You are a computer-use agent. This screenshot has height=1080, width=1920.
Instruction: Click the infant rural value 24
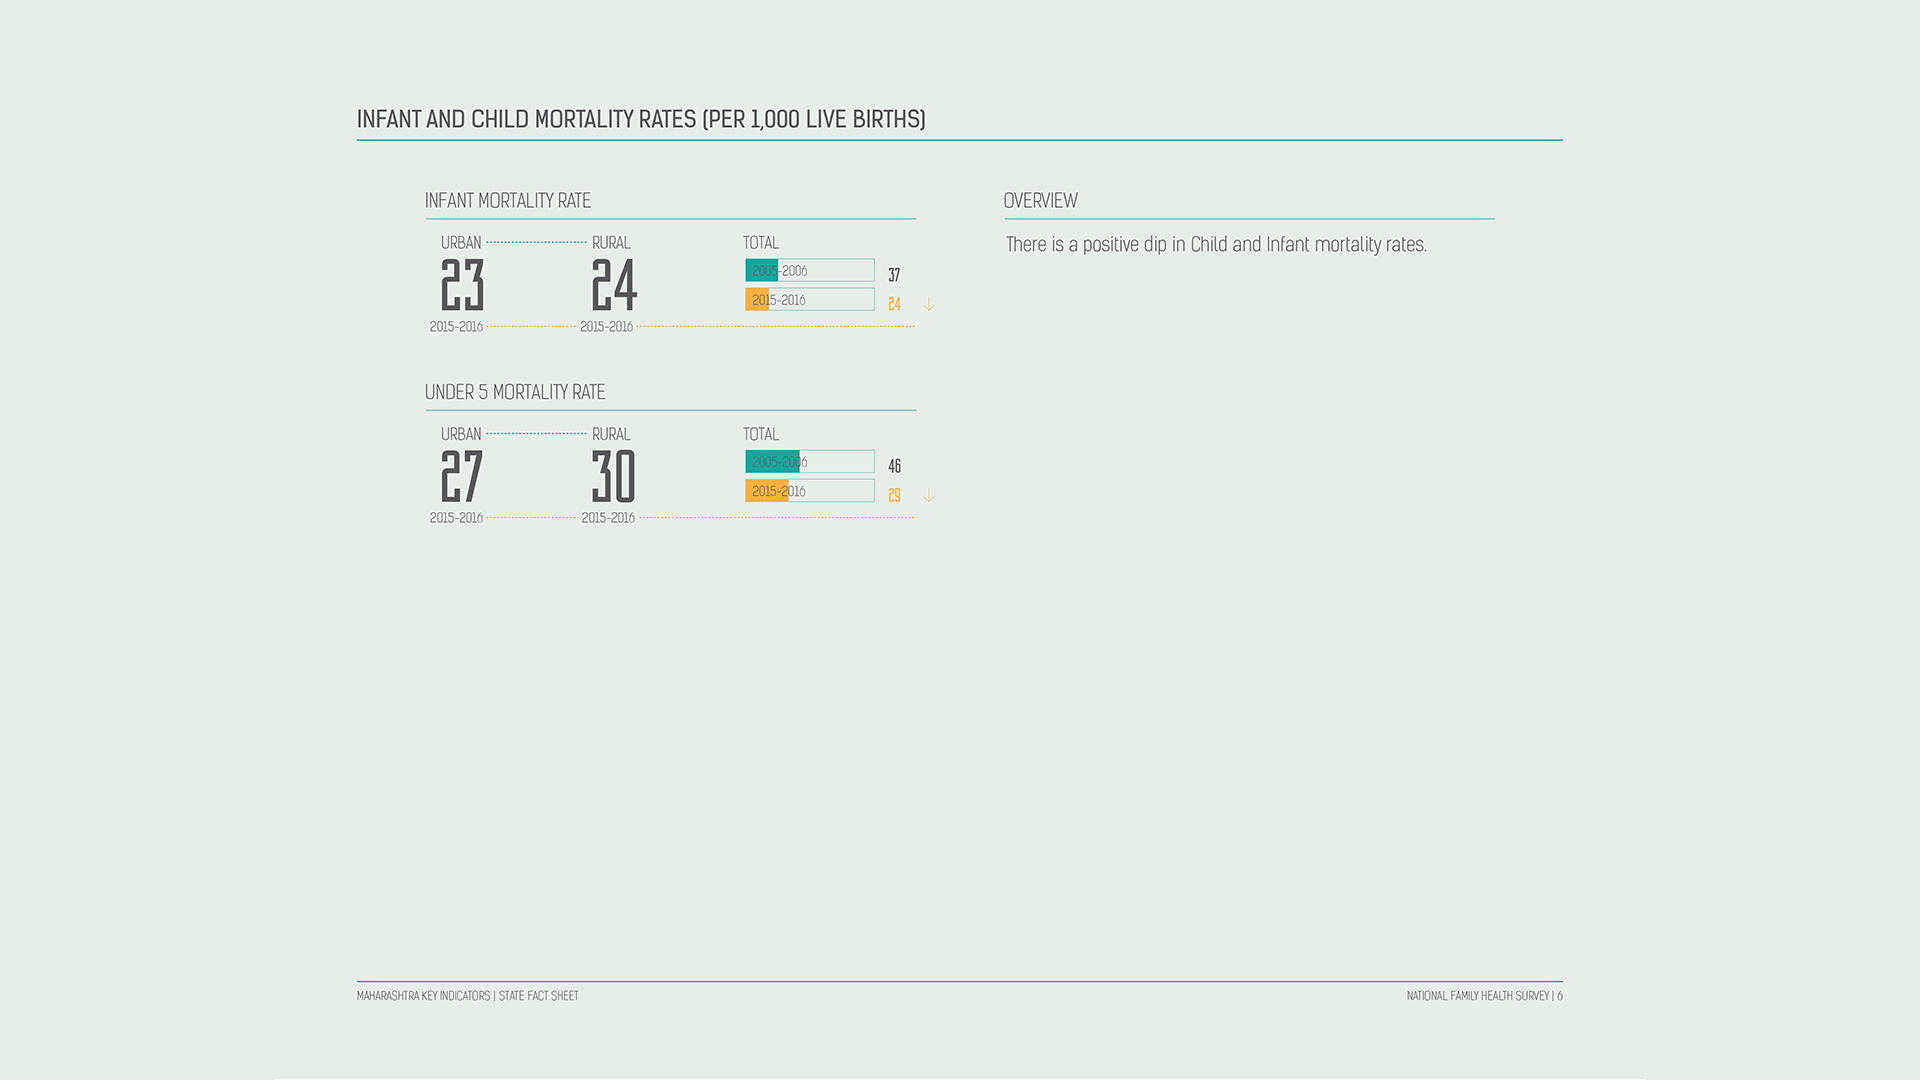tap(614, 285)
